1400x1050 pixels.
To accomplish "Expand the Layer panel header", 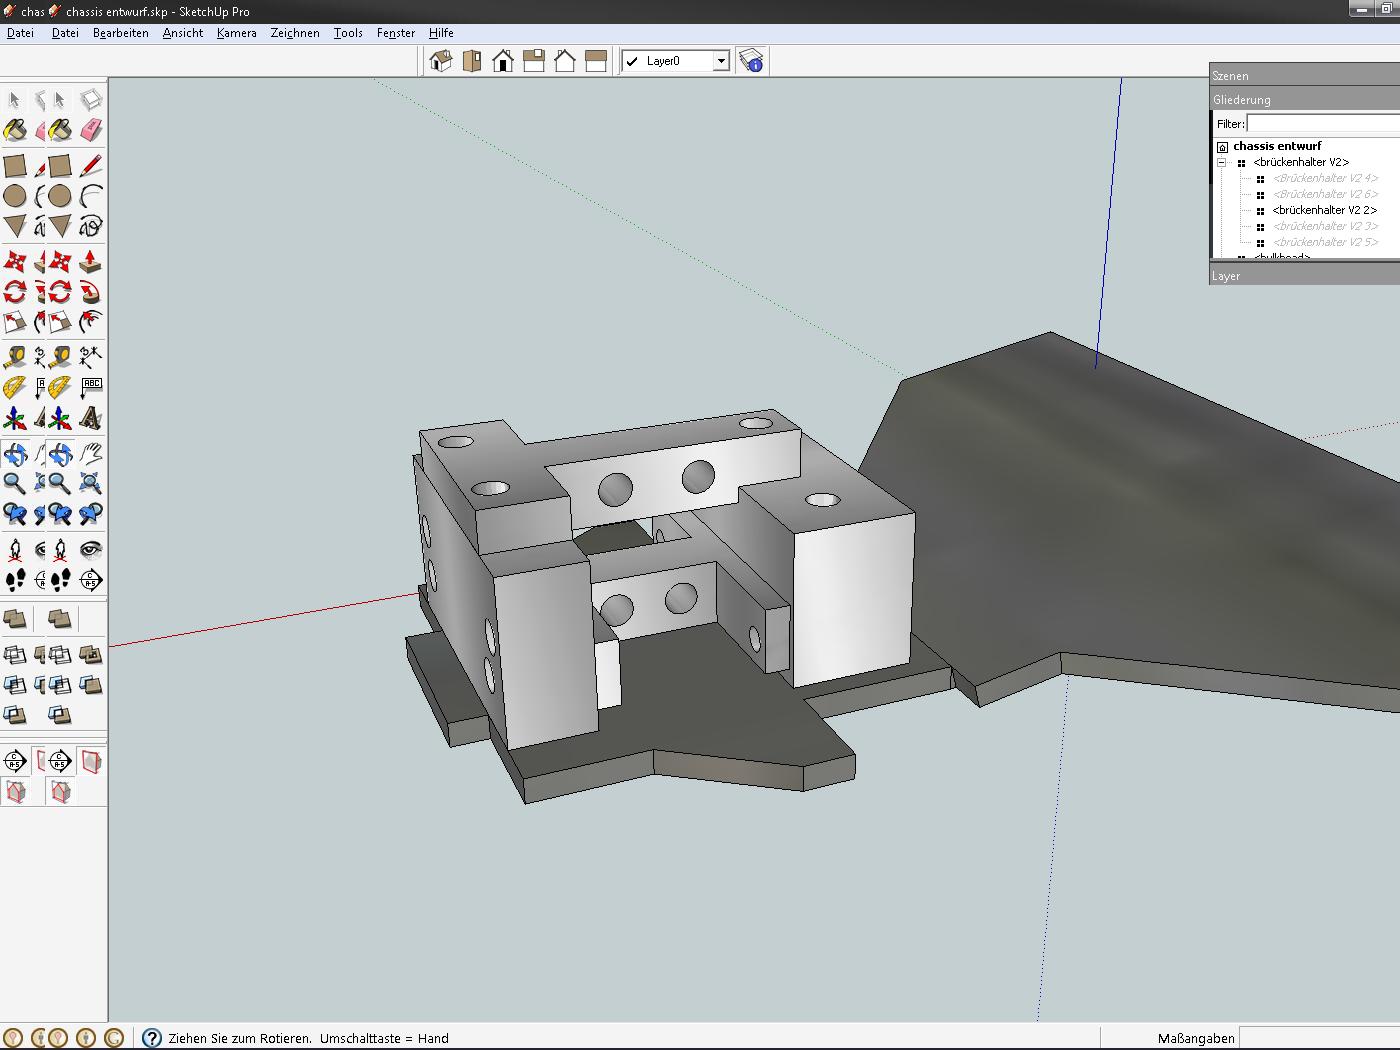I will 1305,276.
